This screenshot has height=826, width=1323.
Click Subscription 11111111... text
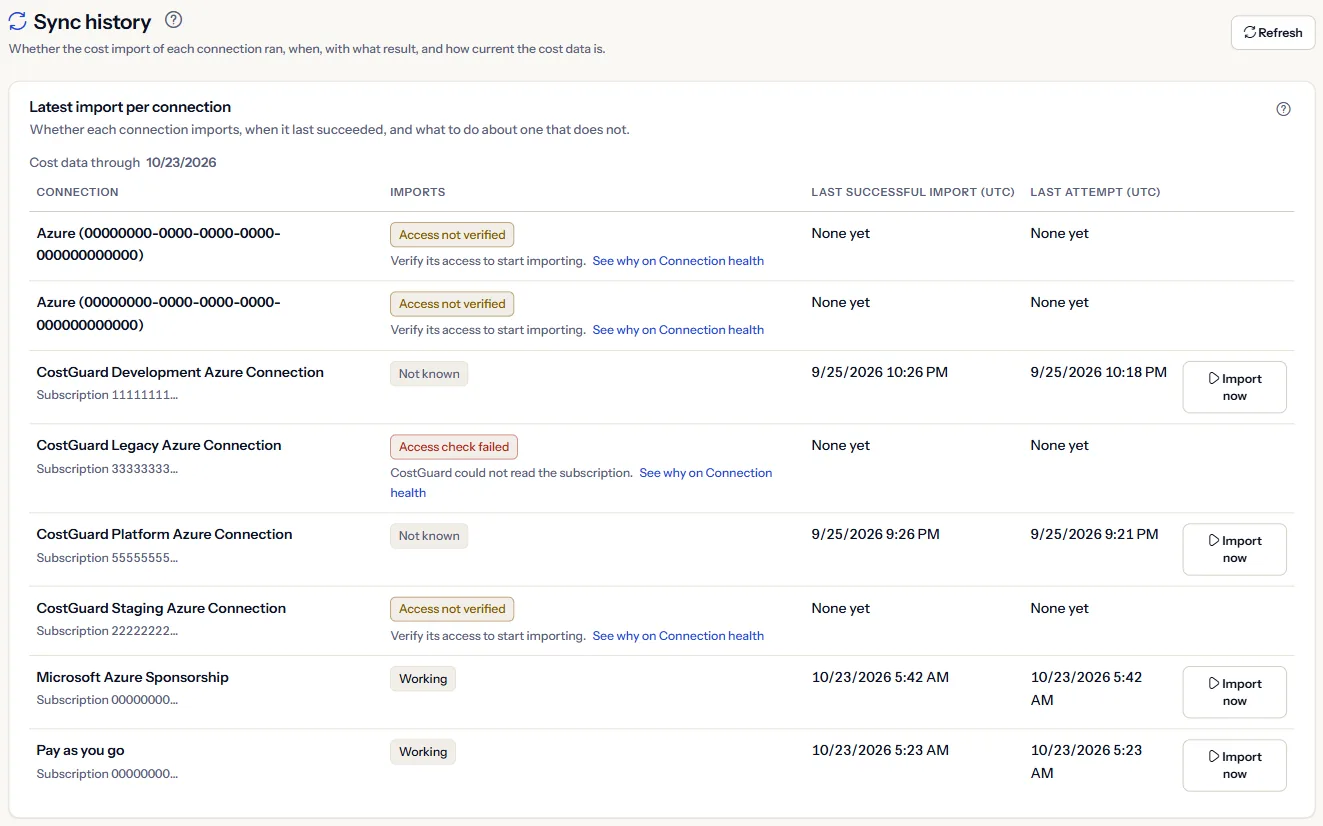[107, 395]
